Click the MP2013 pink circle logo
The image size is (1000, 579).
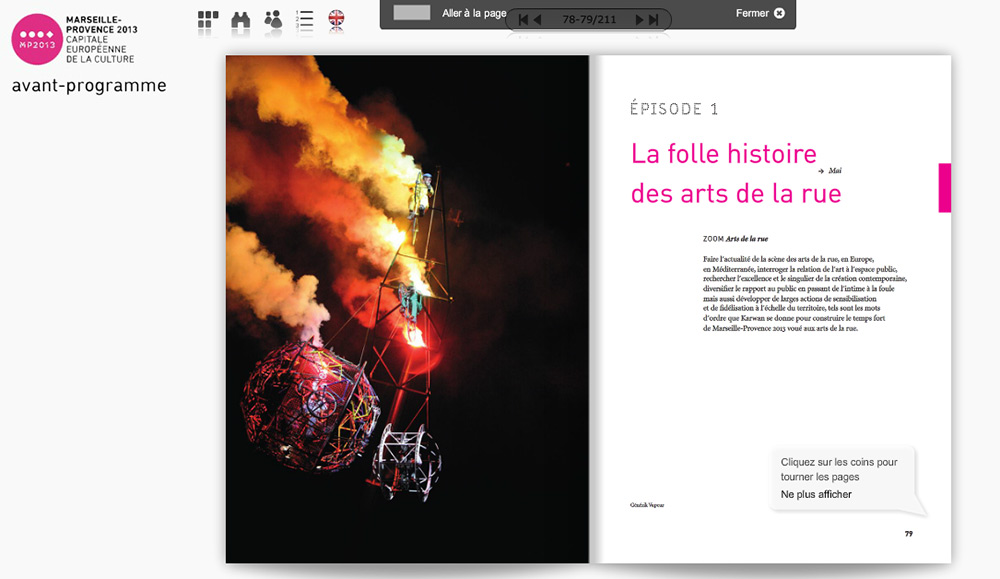point(36,38)
